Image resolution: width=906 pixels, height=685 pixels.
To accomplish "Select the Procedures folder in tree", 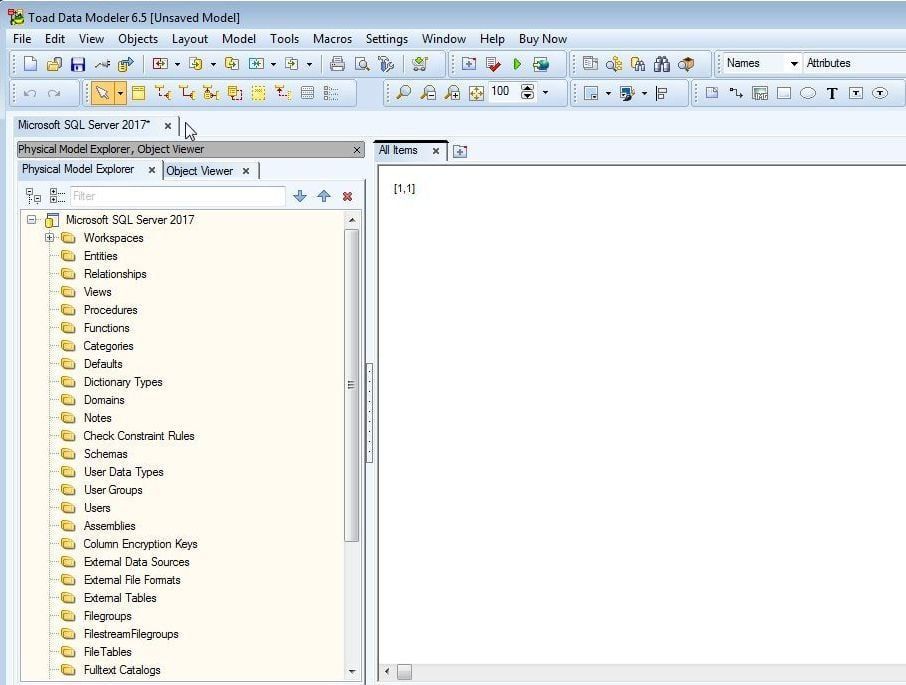I will pyautogui.click(x=110, y=310).
